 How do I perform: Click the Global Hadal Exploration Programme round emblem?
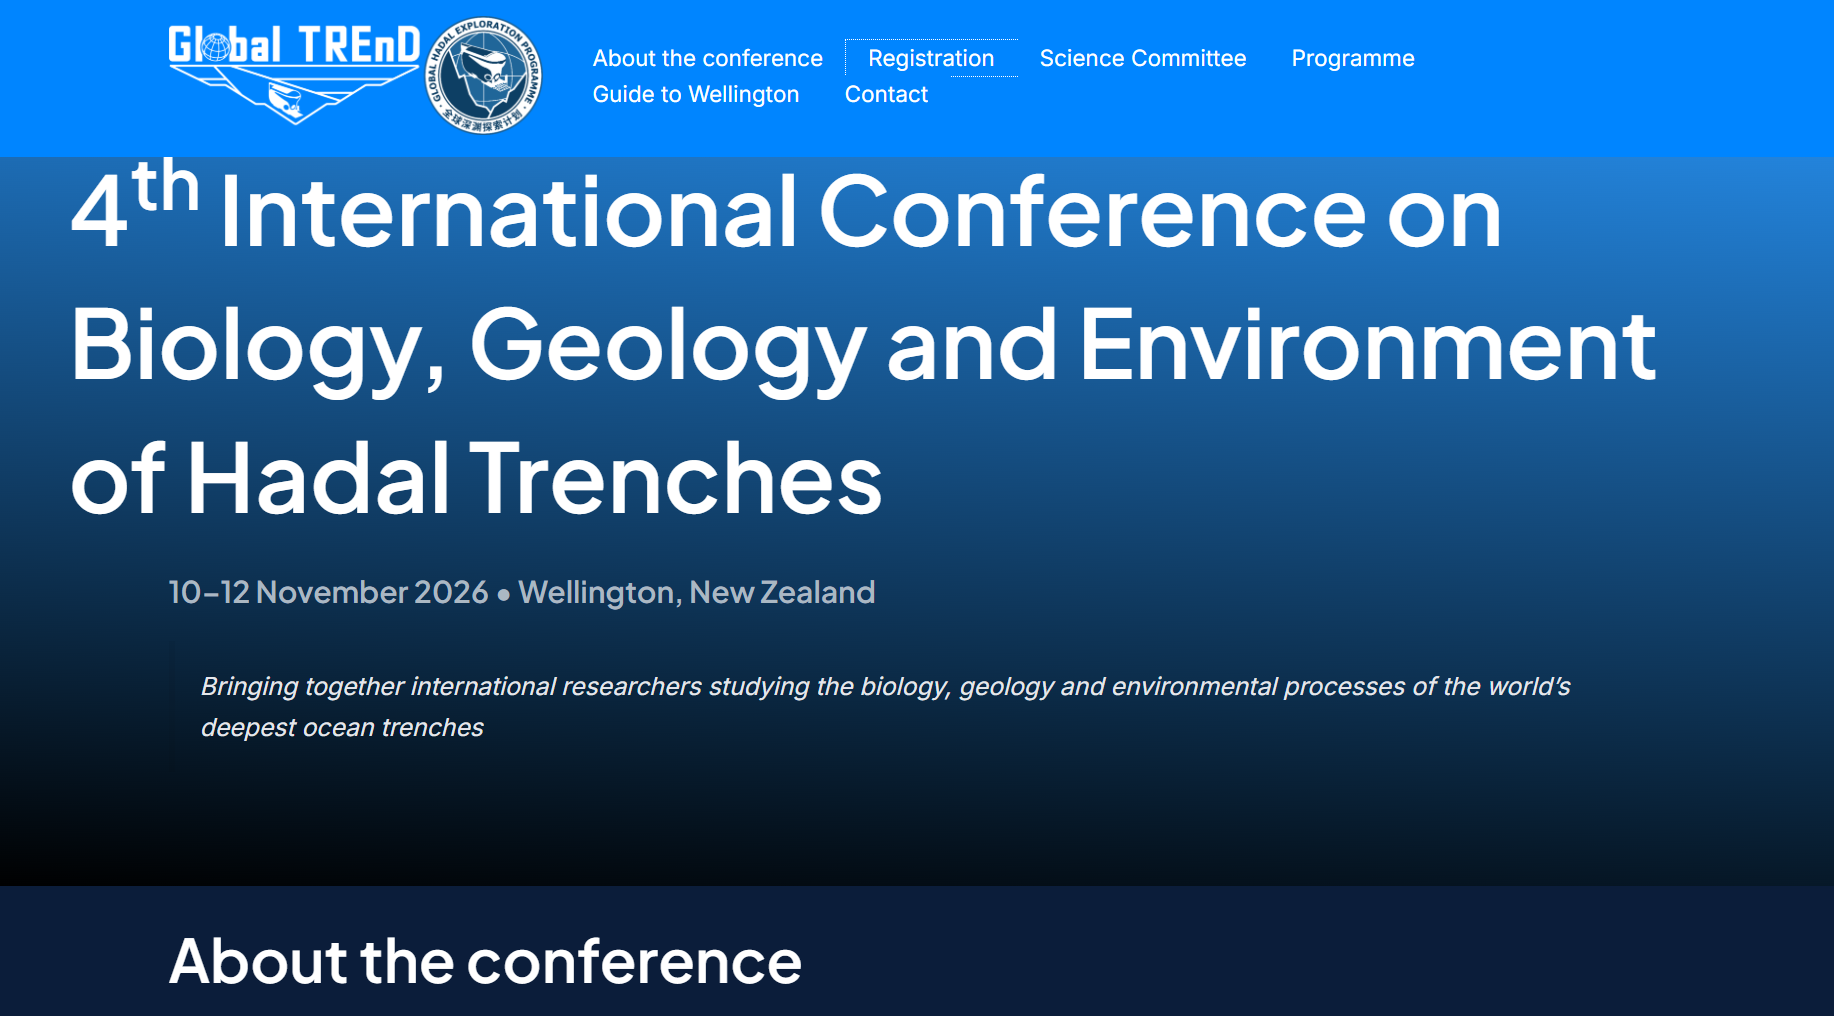point(484,76)
